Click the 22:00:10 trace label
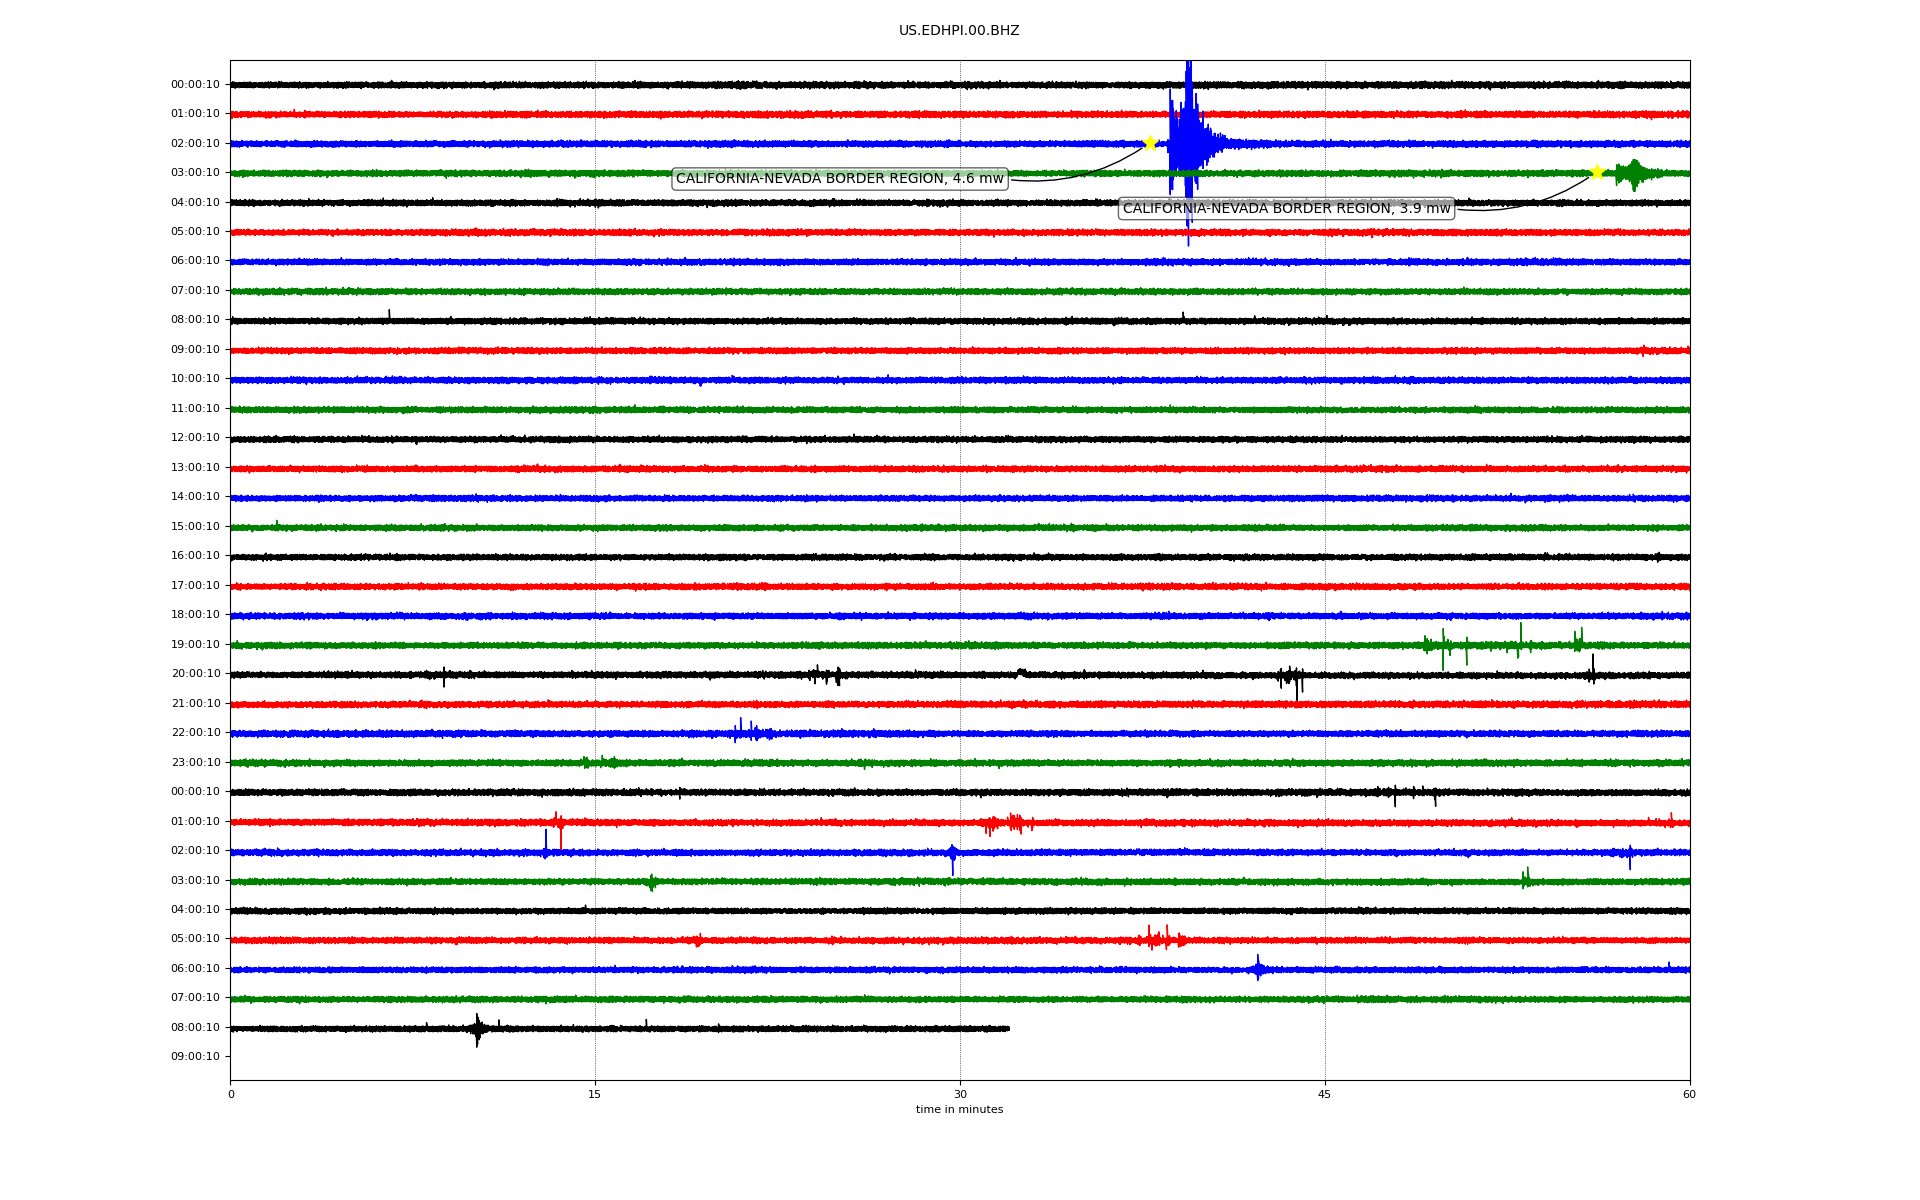The width and height of the screenshot is (1920, 1200). point(195,733)
